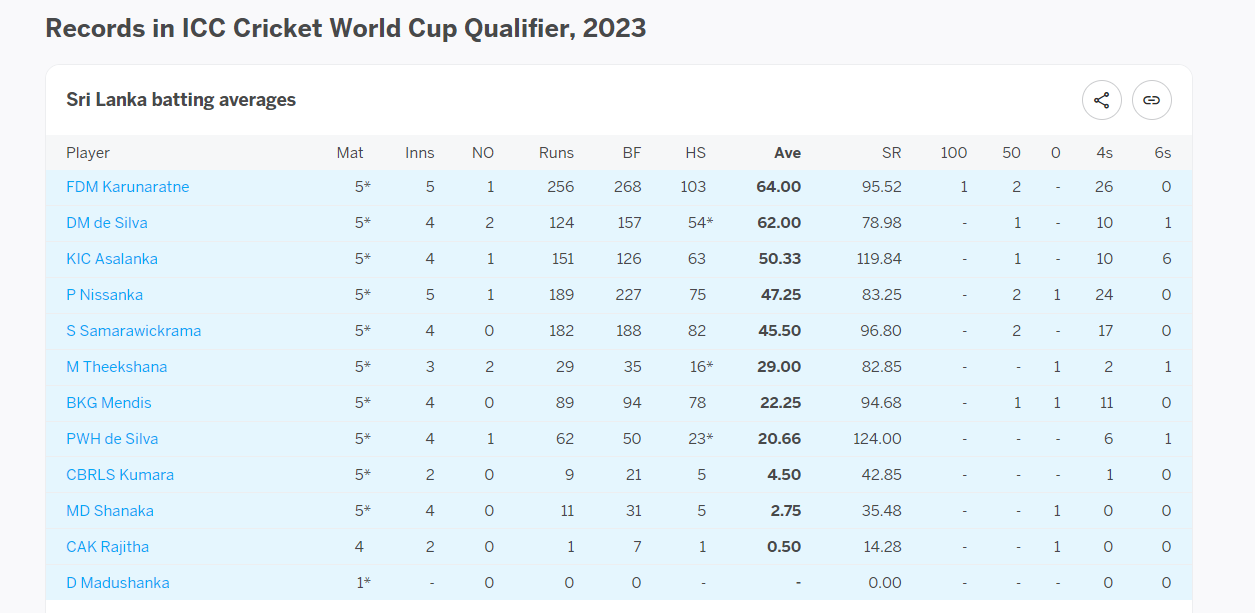The height and width of the screenshot is (613, 1255).
Task: Select the Player column header
Action: click(88, 153)
